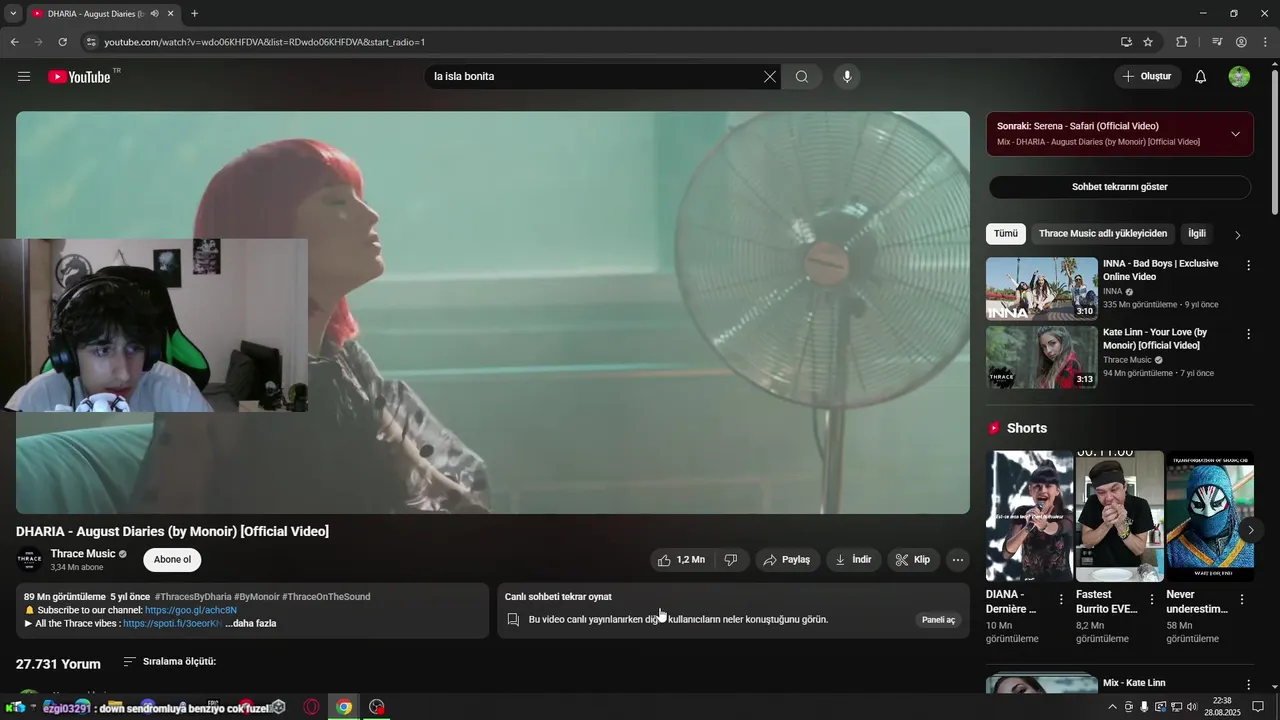This screenshot has width=1280, height=720.
Task: Open options for Fastest Burrito short
Action: (1151, 600)
